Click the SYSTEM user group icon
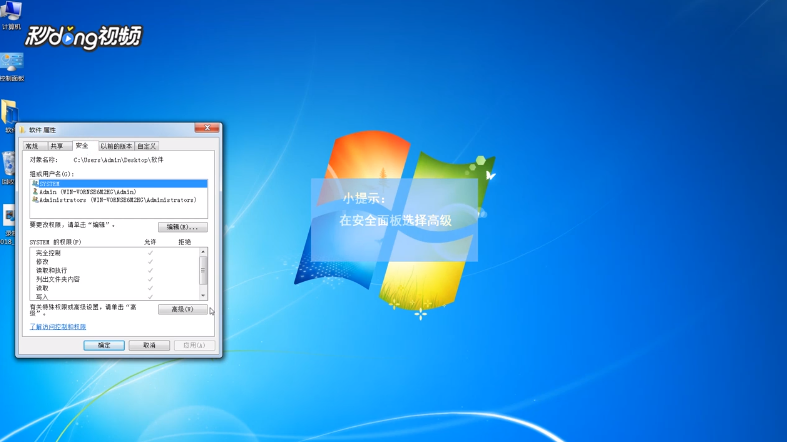Viewport: 787px width, 442px height. pos(35,184)
